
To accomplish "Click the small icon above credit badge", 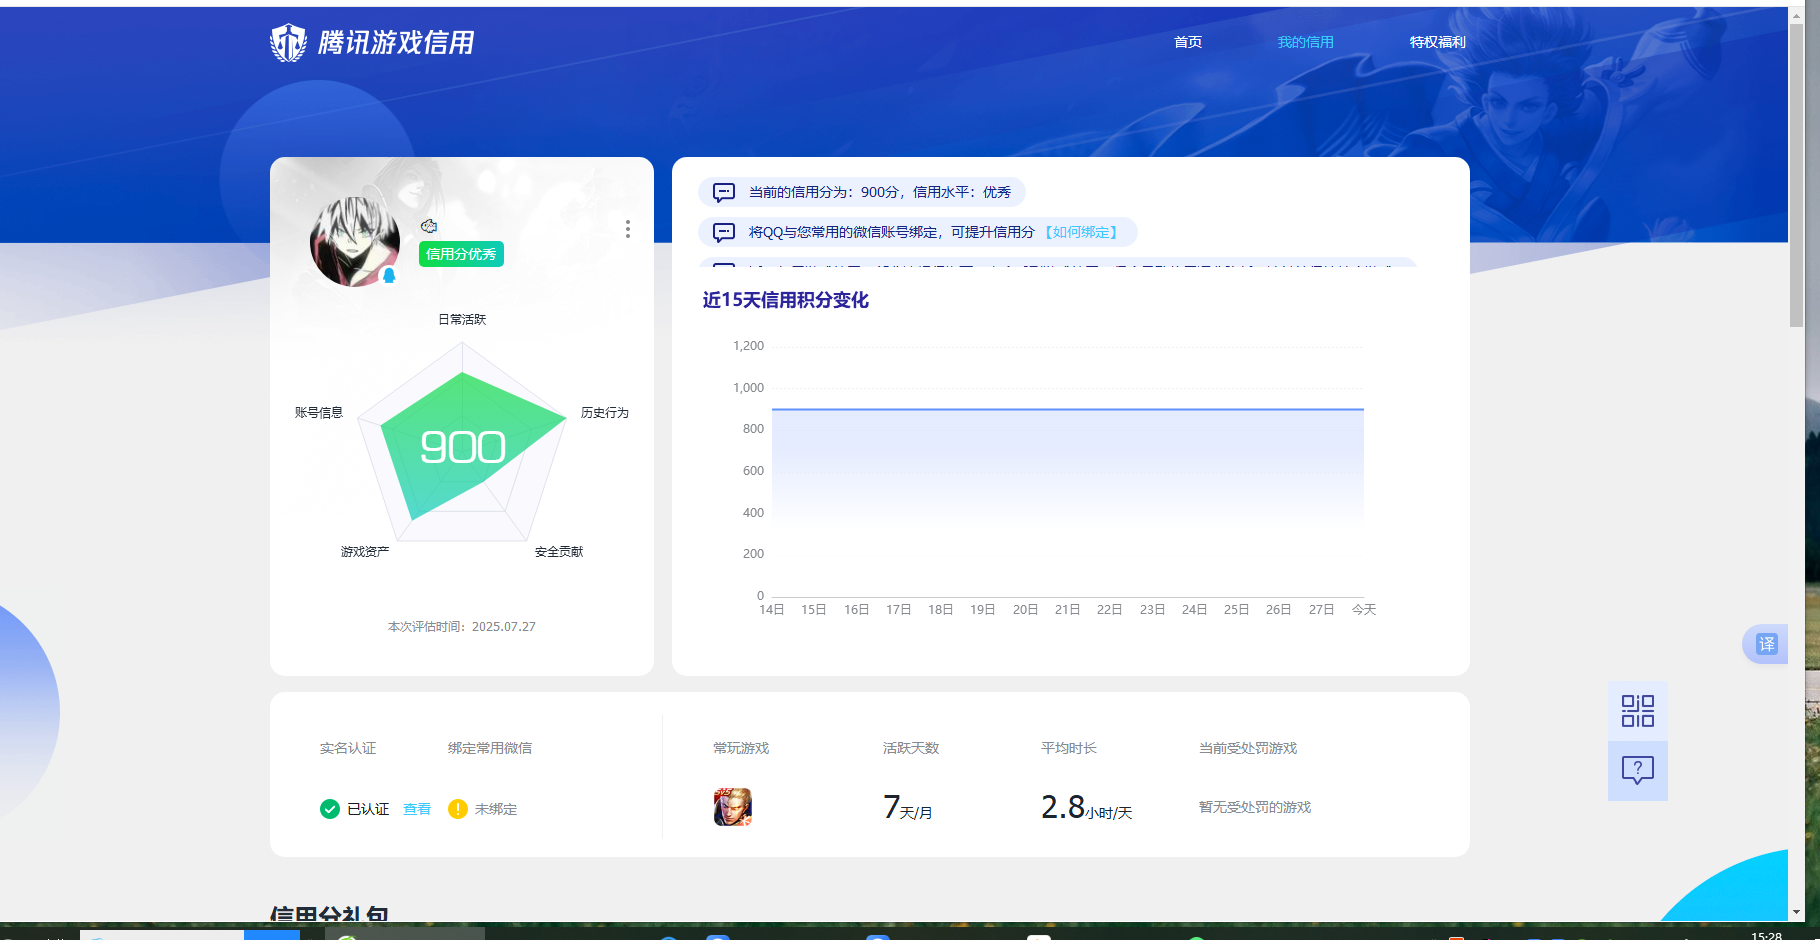I will 429,226.
